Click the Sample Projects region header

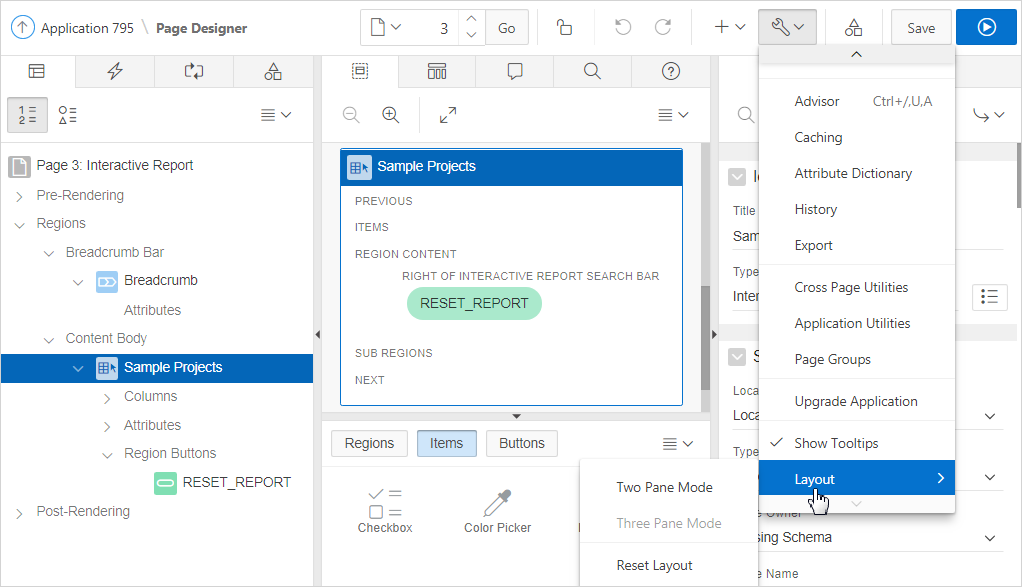[x=512, y=167]
